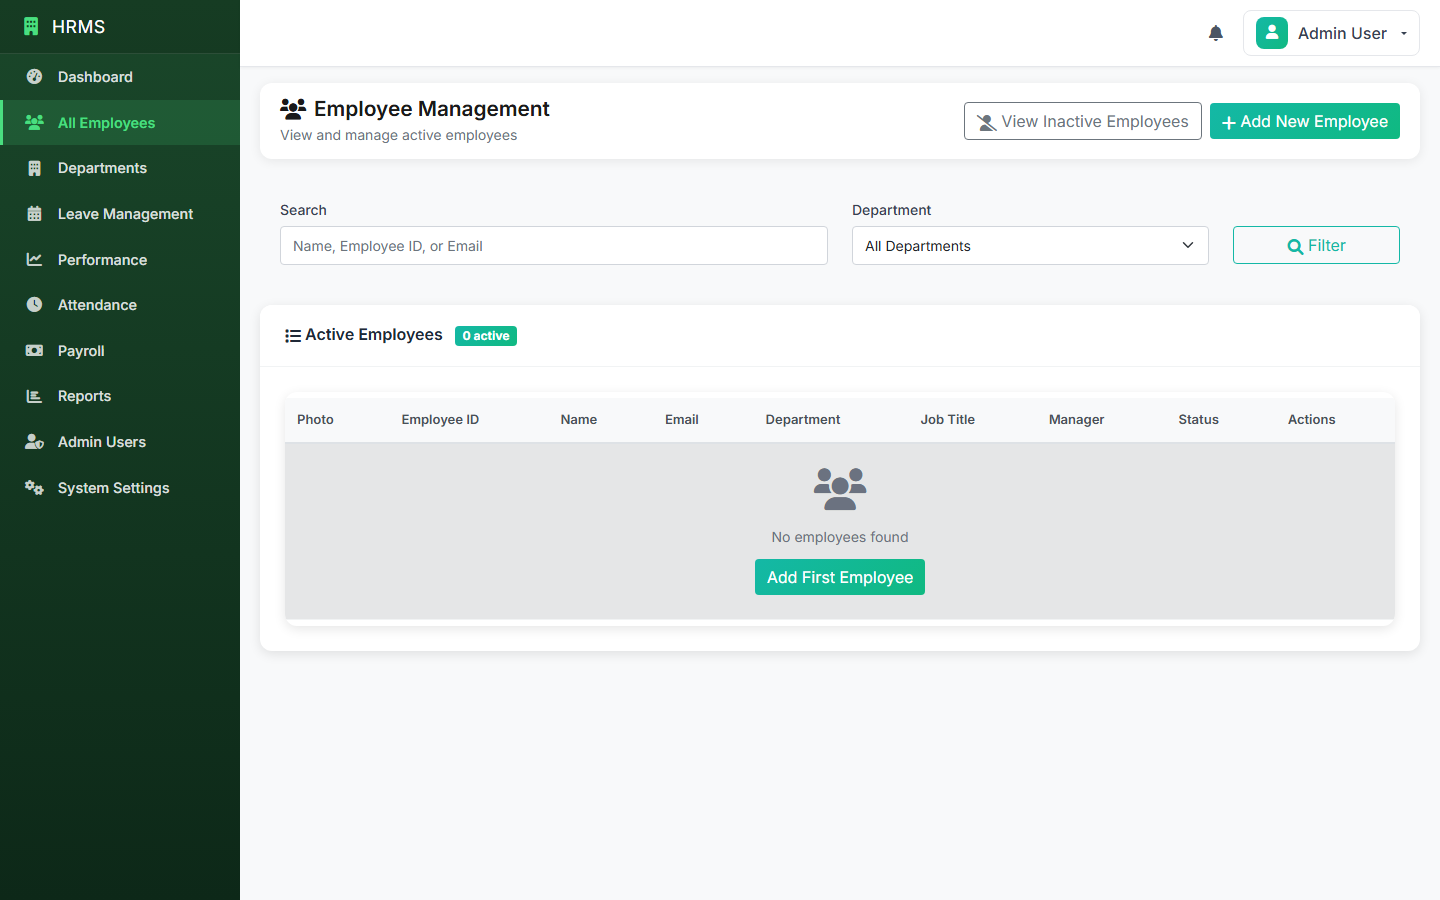Open the Attendance page
Screen dimensions: 1440x900
[x=120, y=305]
